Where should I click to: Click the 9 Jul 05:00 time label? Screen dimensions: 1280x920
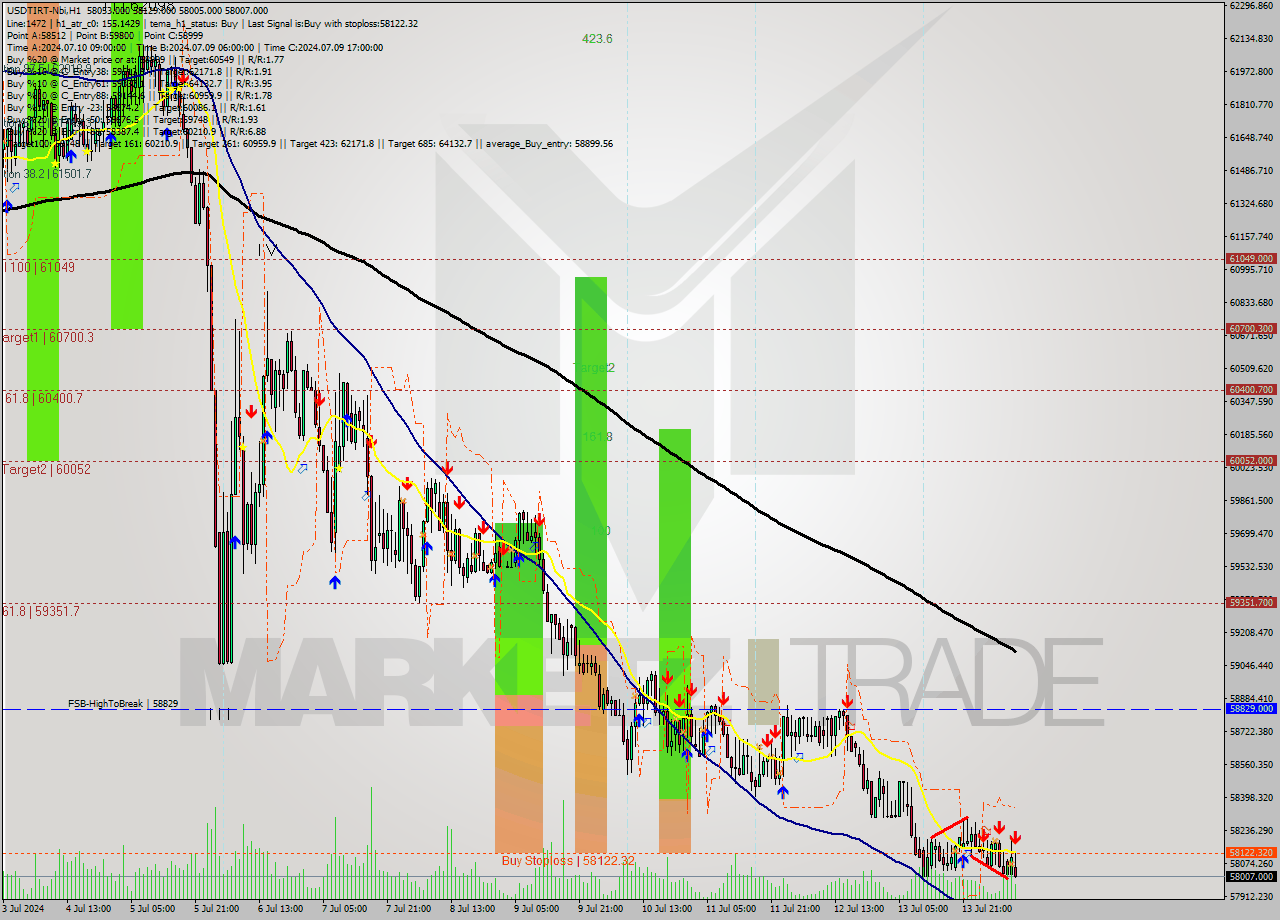[x=536, y=909]
